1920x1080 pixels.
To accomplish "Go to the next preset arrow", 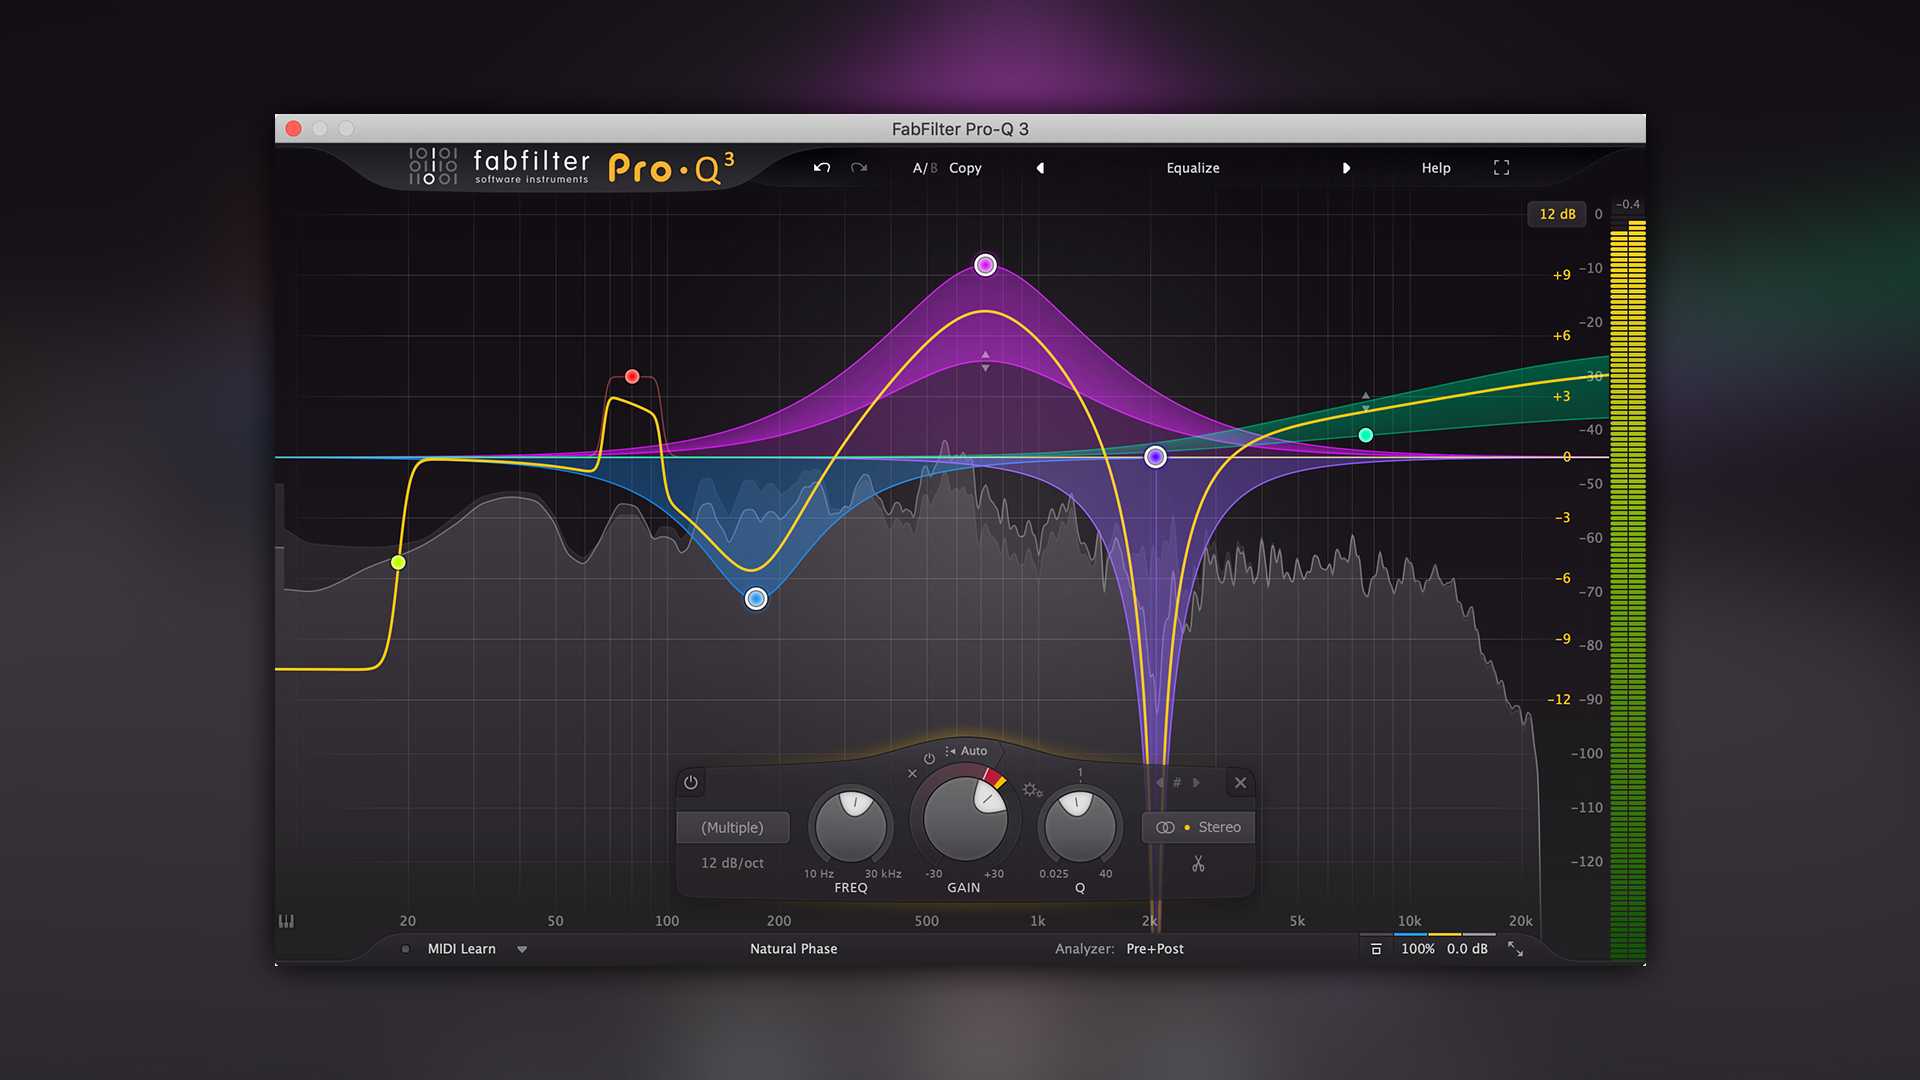I will (x=1346, y=168).
